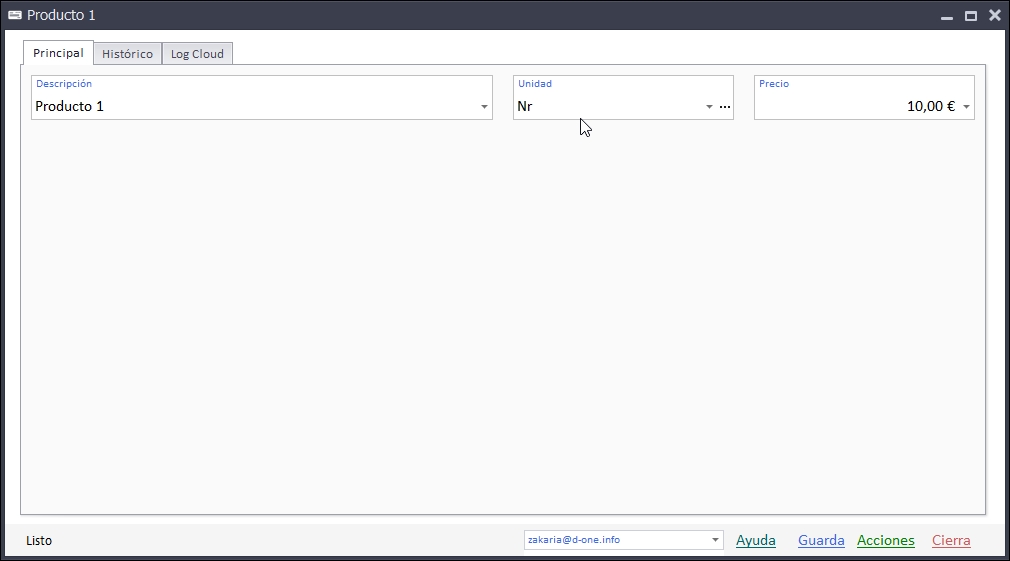This screenshot has width=1010, height=561.
Task: Open the Unidad ellipsis lookup button
Action: point(725,107)
